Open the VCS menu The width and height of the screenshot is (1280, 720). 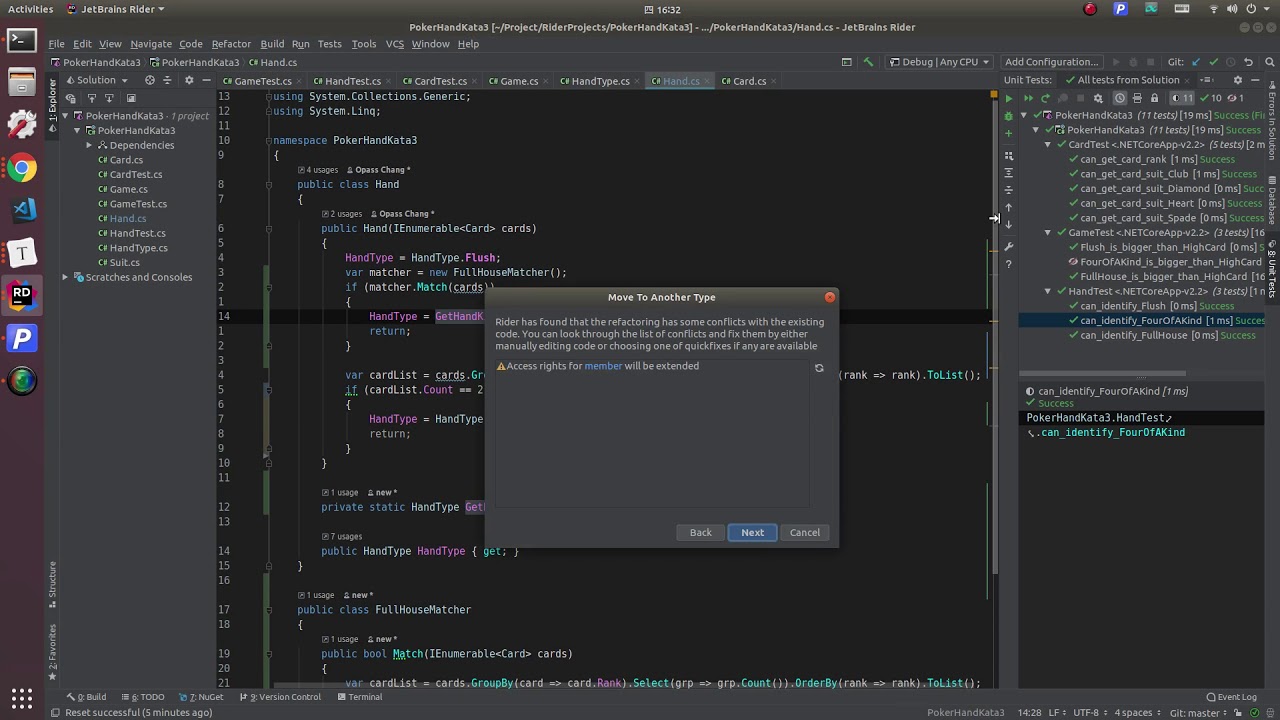(395, 44)
